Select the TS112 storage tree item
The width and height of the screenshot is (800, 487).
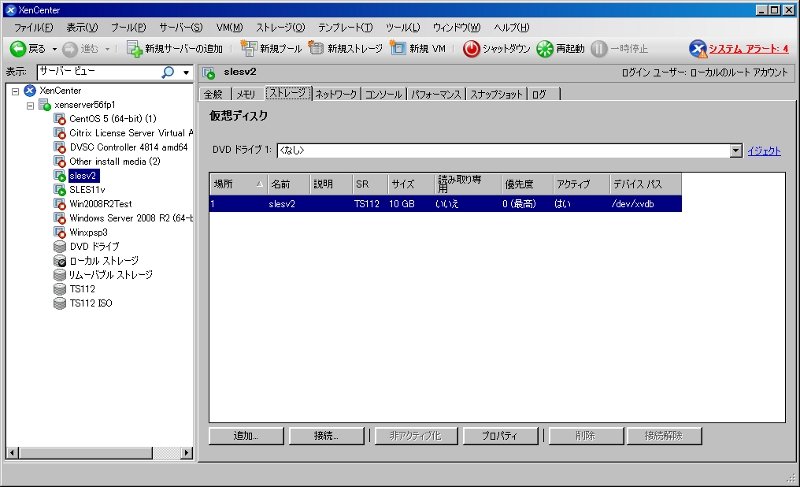click(82, 289)
